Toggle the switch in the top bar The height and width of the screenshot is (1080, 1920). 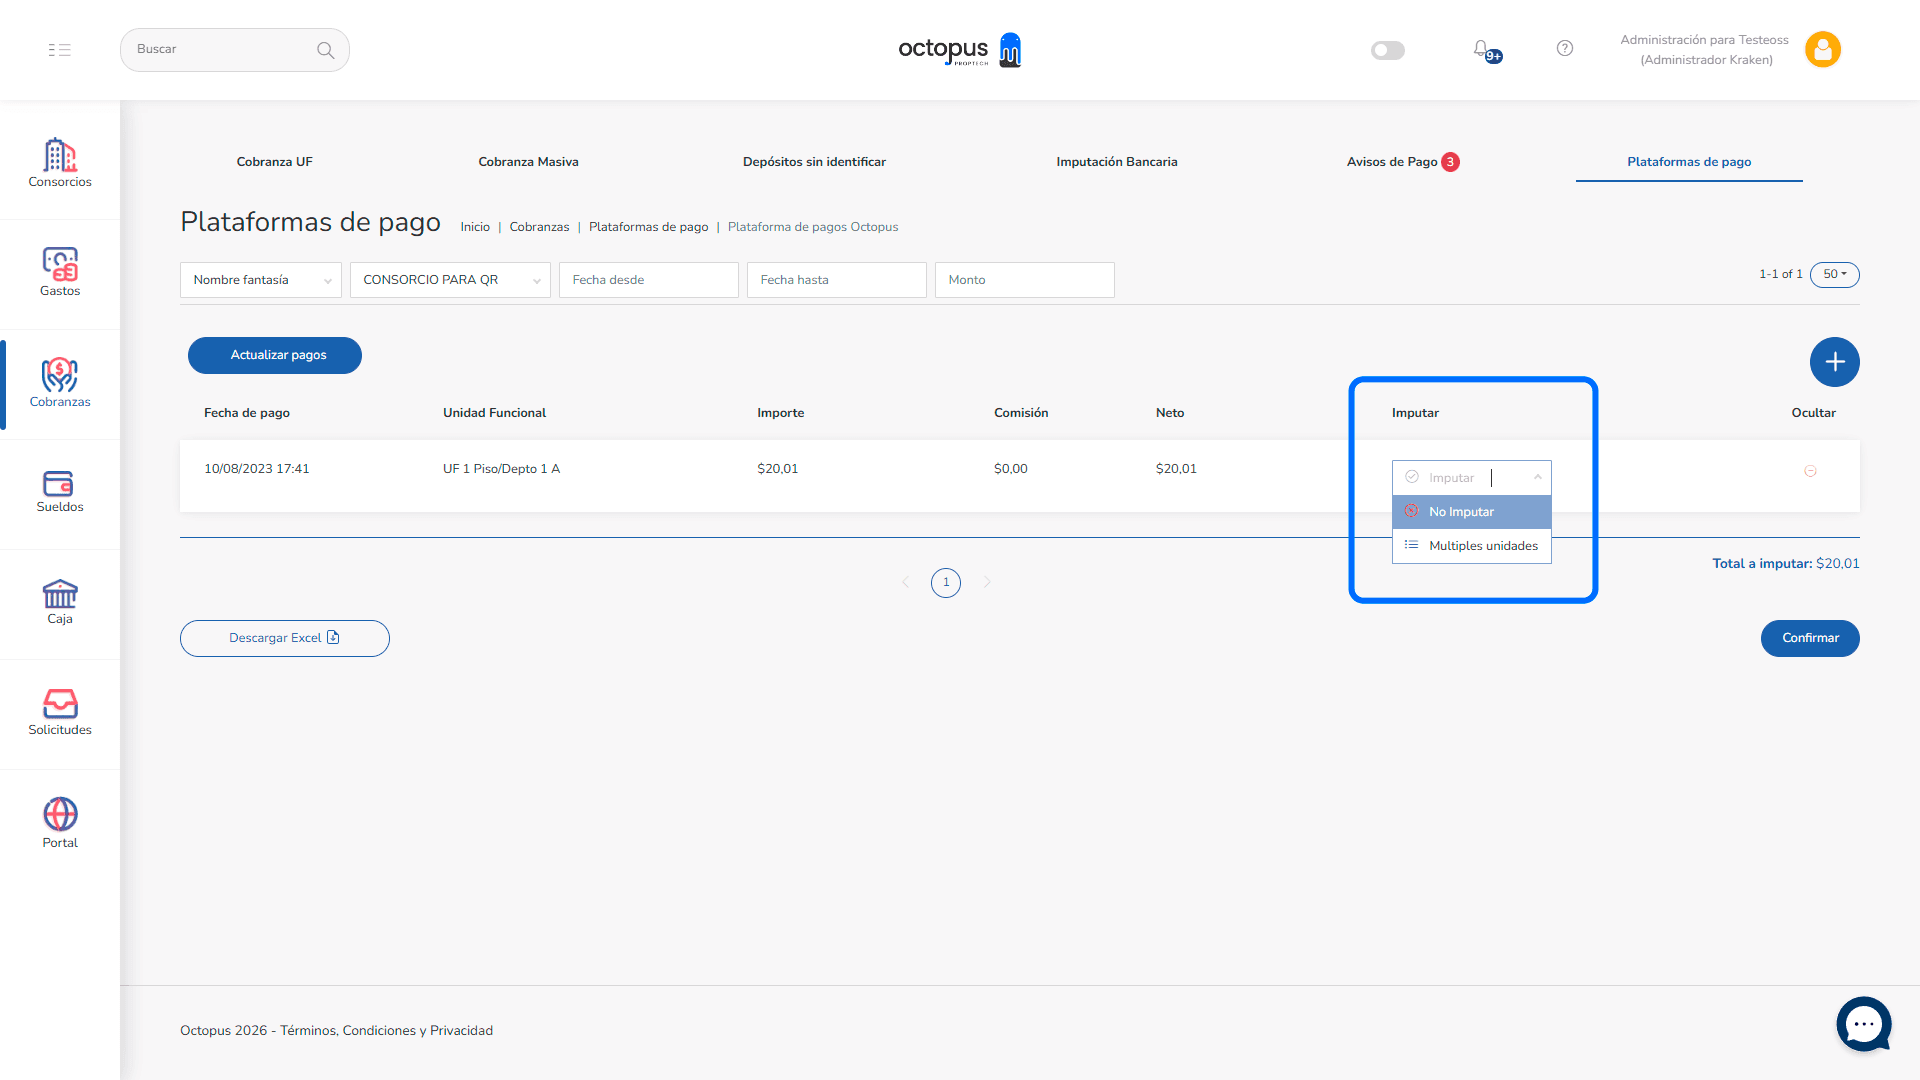[x=1388, y=50]
